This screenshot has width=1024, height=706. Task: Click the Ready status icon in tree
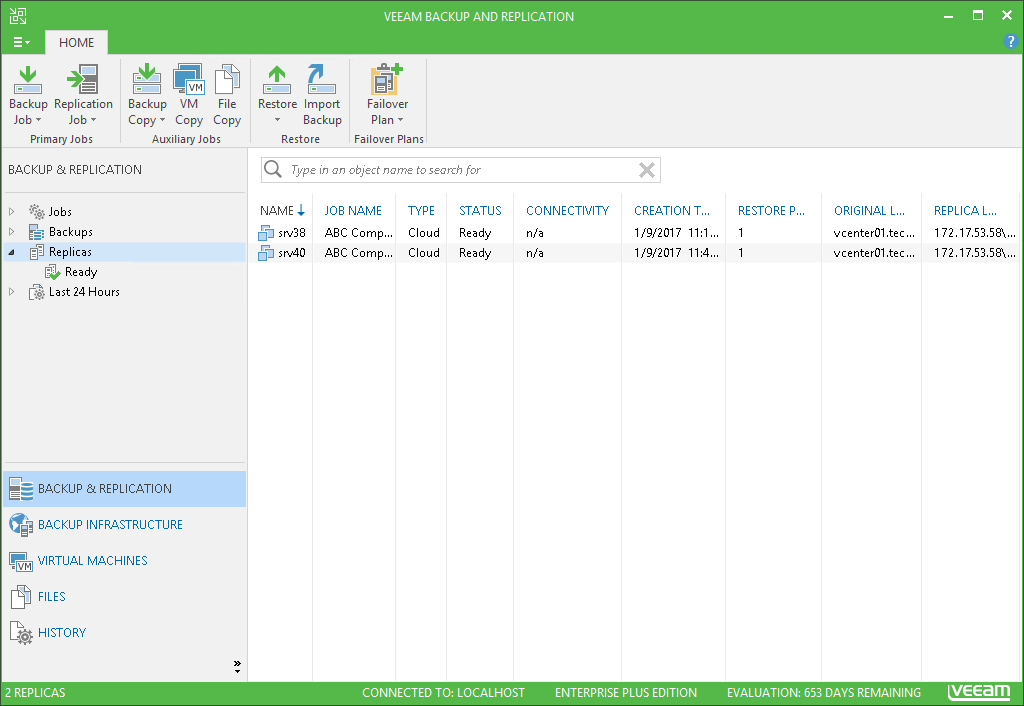[53, 272]
